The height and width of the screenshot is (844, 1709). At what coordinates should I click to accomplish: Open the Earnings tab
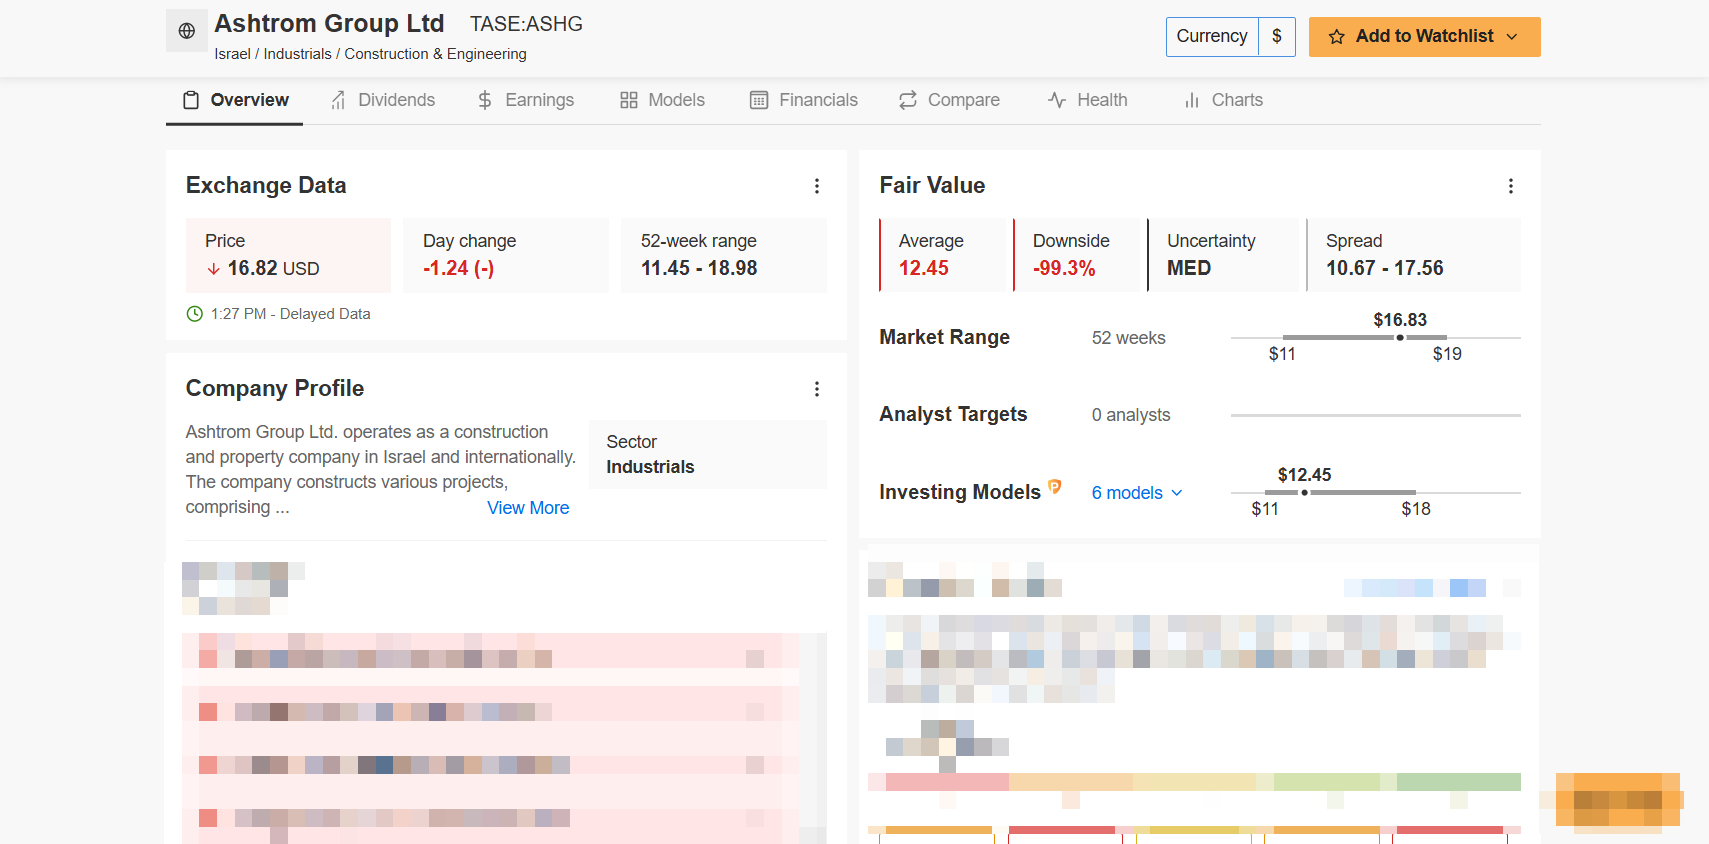click(526, 100)
